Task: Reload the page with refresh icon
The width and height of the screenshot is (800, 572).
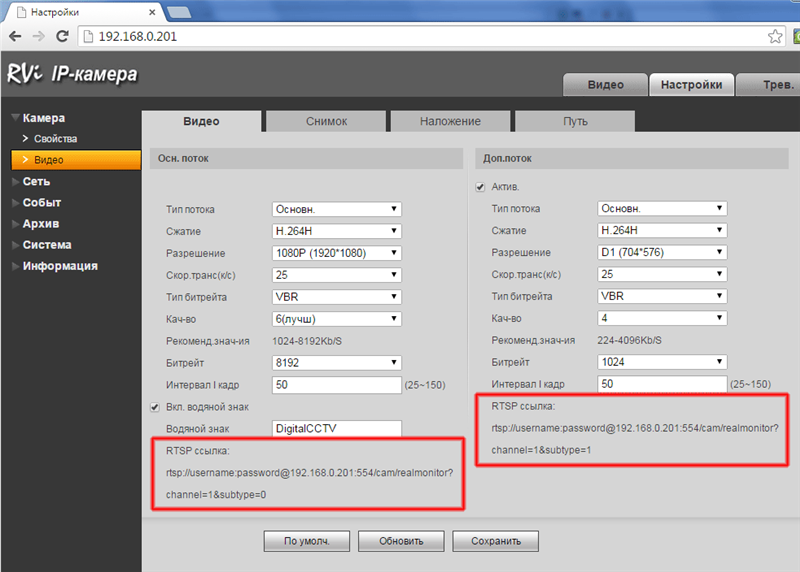Action: [x=62, y=36]
